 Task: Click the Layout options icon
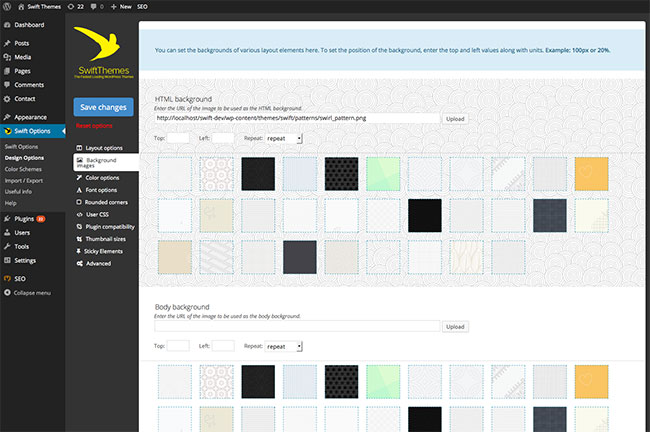79,148
